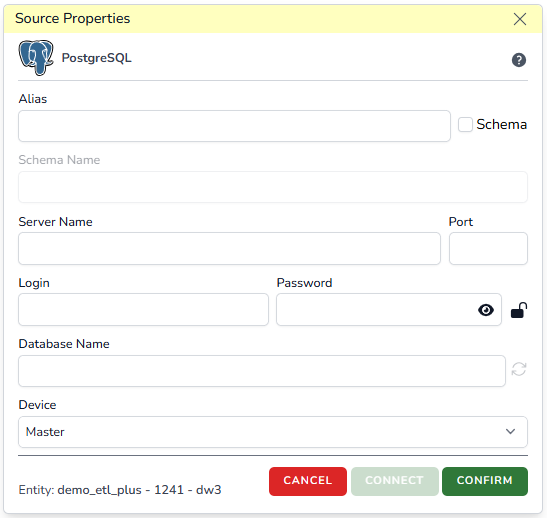
Task: Click into the Schema Name field
Action: click(x=273, y=187)
